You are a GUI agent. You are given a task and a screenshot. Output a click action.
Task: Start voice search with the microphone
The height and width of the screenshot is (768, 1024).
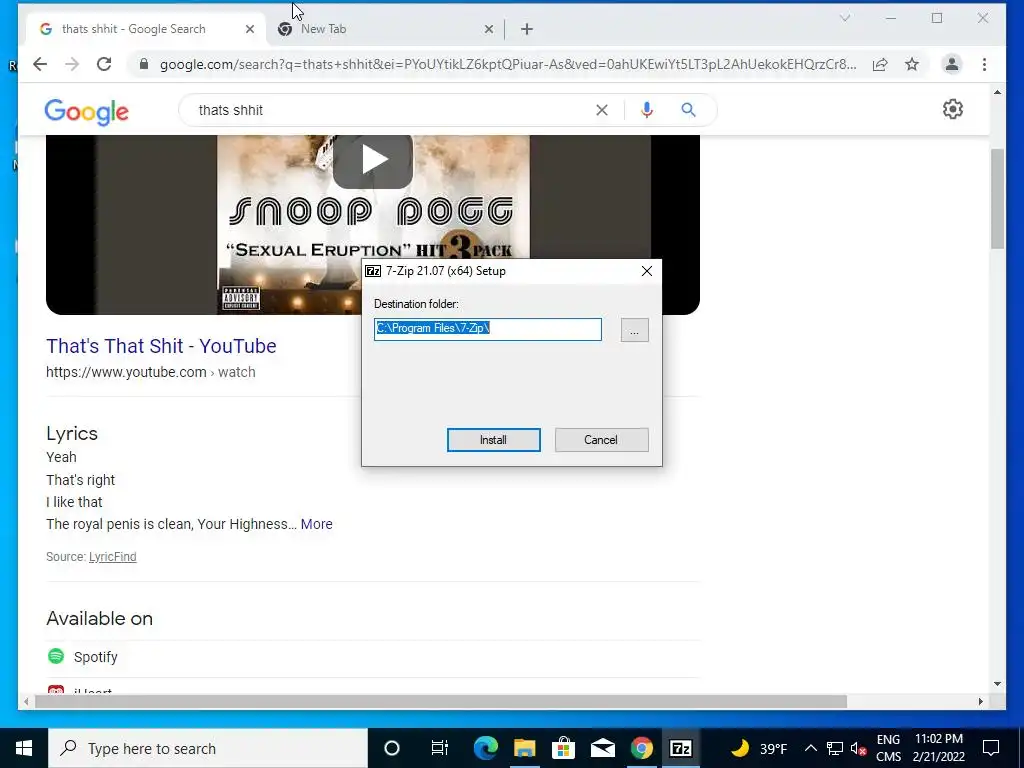click(x=647, y=110)
